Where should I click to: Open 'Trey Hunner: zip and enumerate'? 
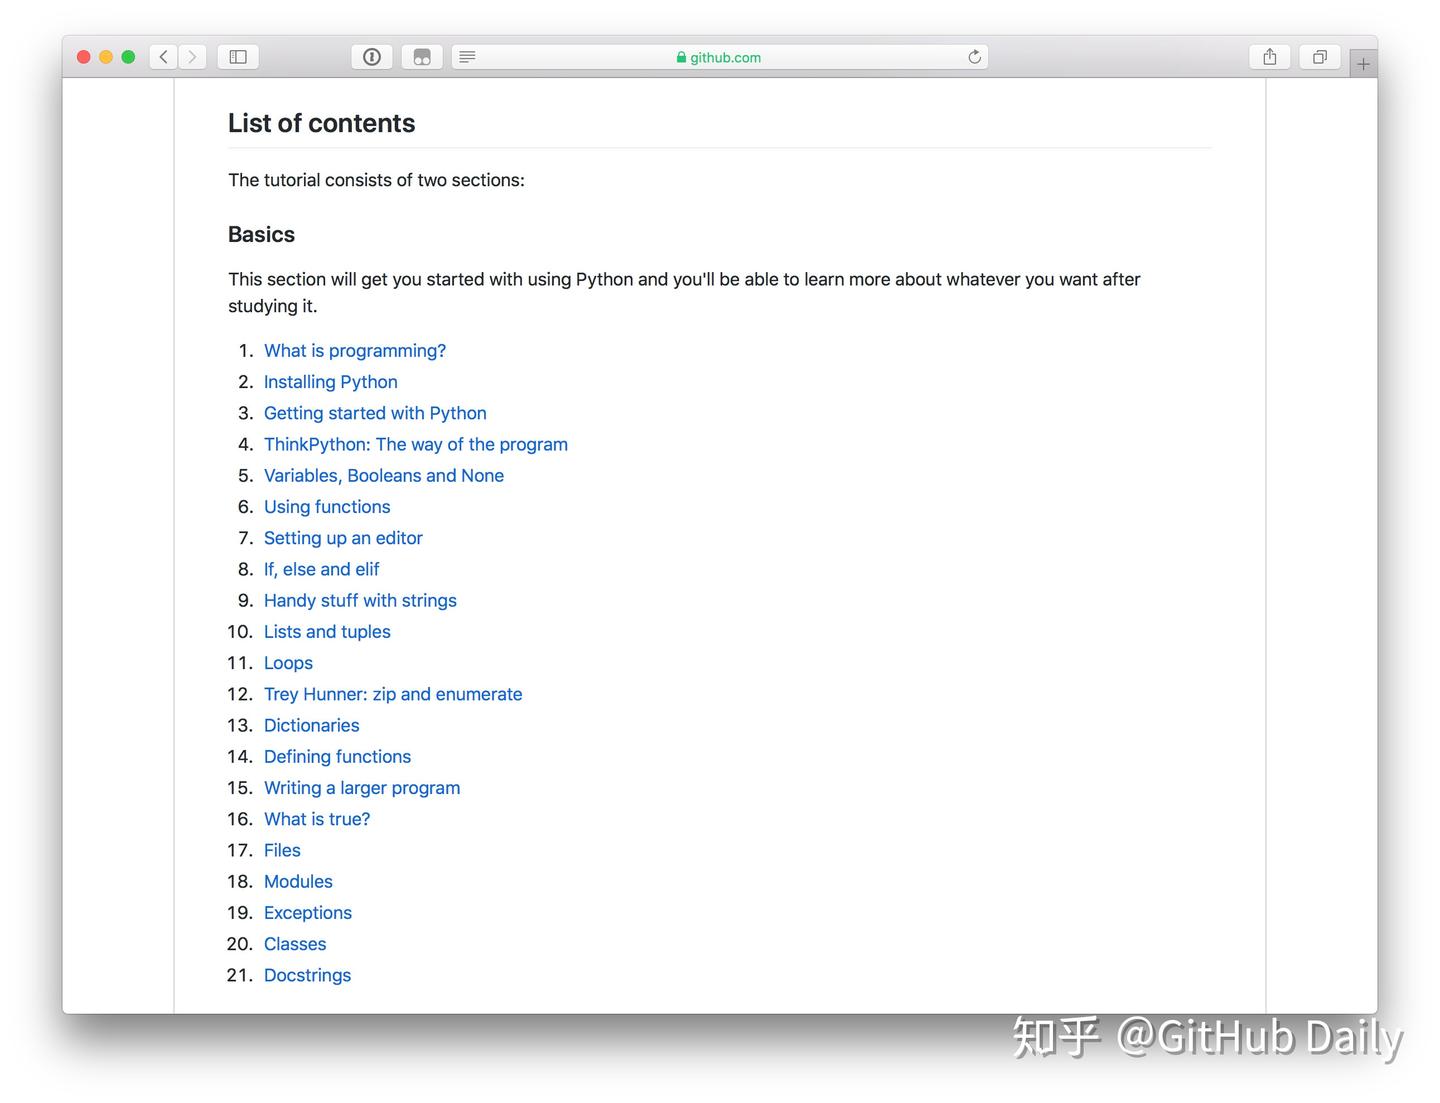pyautogui.click(x=393, y=694)
